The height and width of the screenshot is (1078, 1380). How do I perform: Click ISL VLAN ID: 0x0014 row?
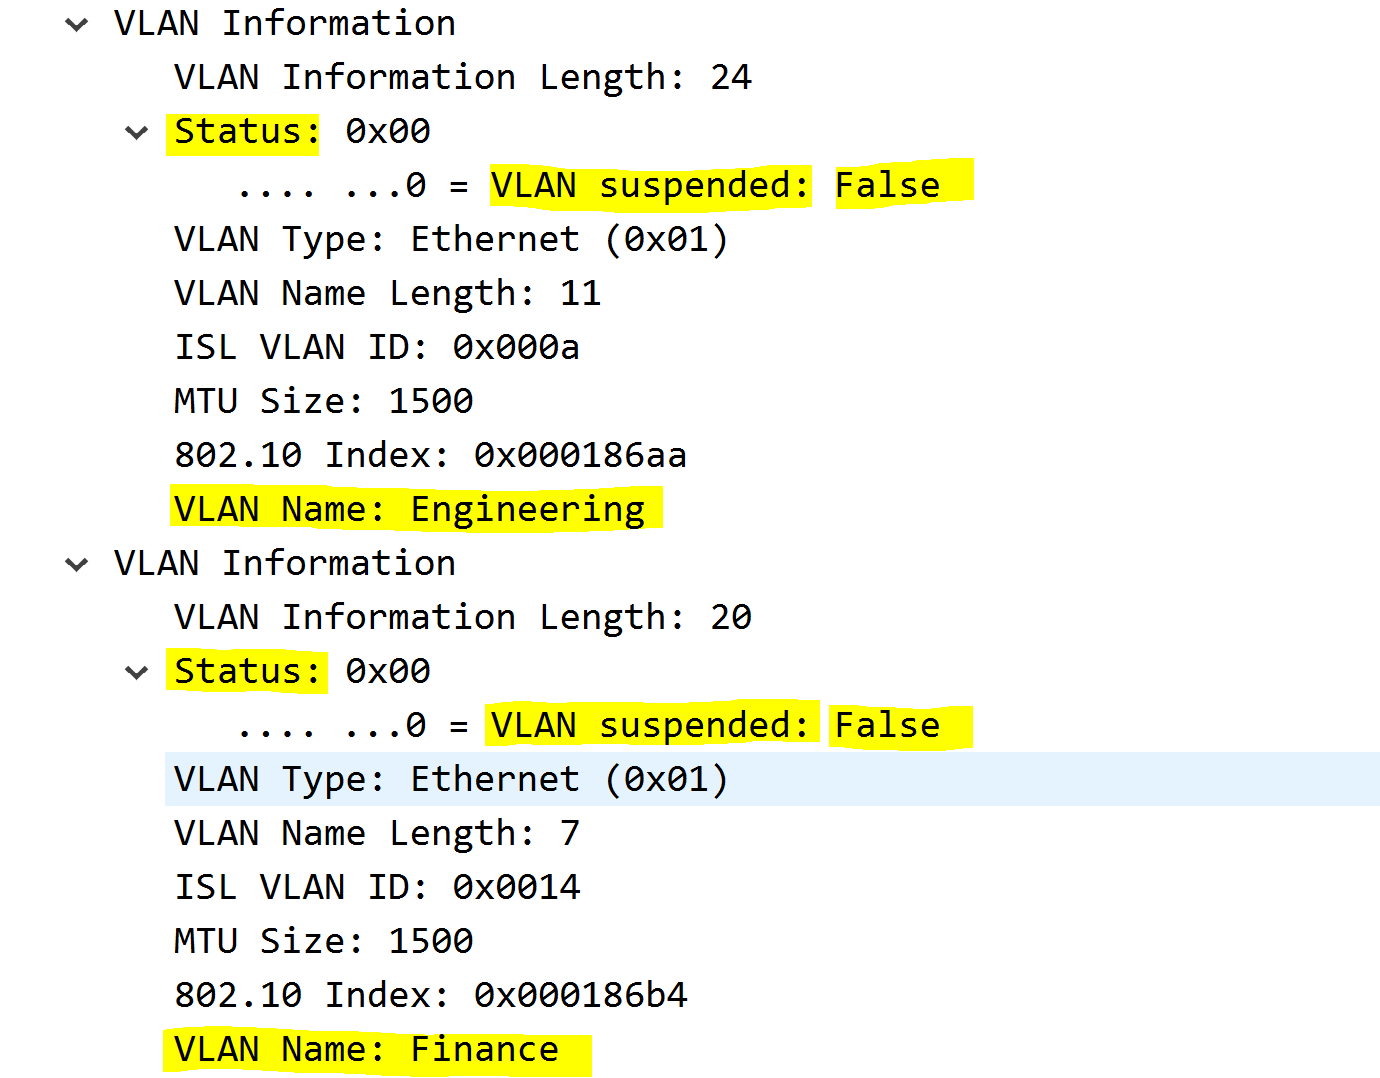(x=377, y=888)
